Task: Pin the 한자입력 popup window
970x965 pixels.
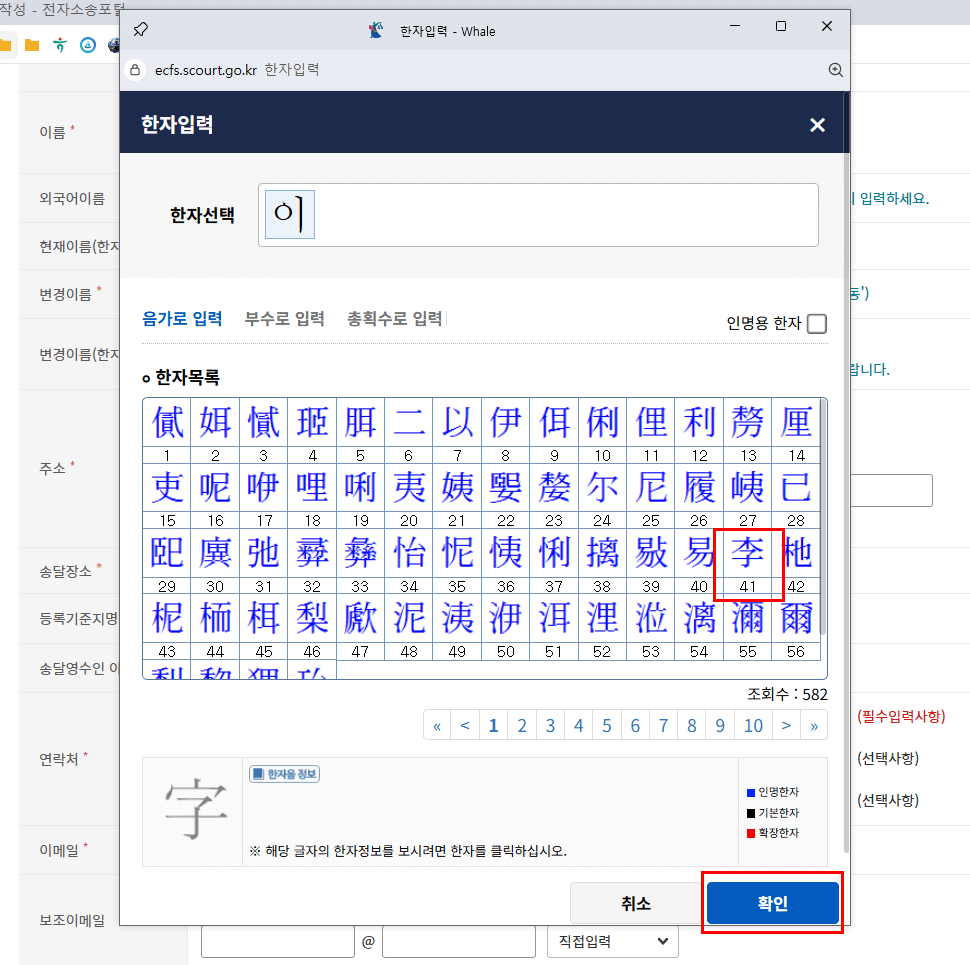Action: [140, 28]
